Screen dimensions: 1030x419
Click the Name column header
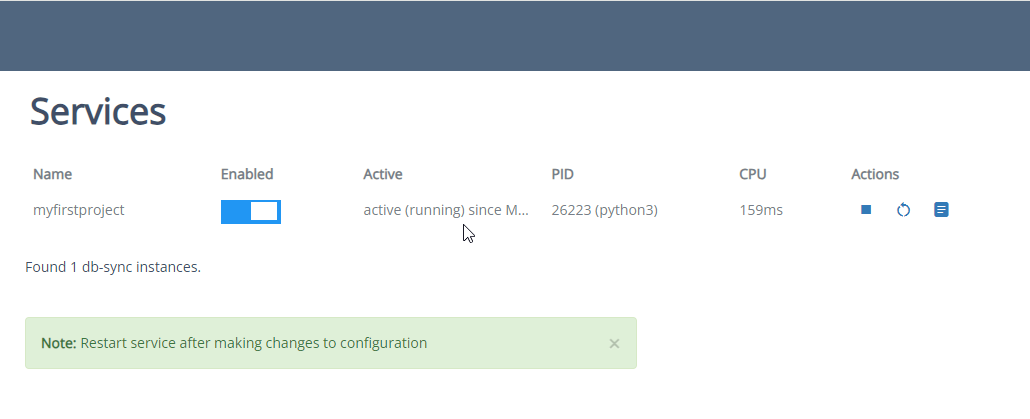tap(52, 174)
